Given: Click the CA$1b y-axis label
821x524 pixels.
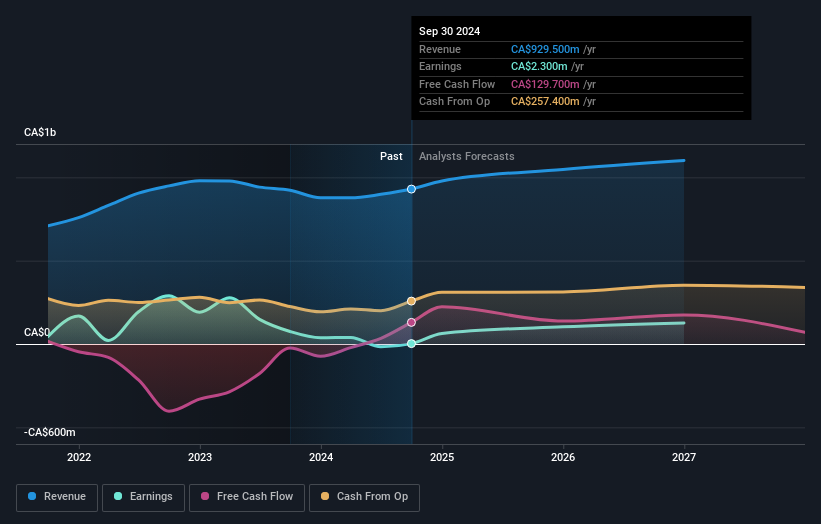Looking at the screenshot, I should click(40, 132).
